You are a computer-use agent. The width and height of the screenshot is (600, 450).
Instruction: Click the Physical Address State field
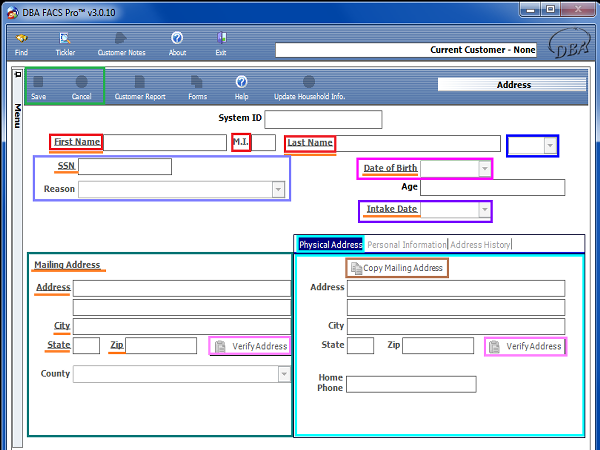[x=360, y=346]
